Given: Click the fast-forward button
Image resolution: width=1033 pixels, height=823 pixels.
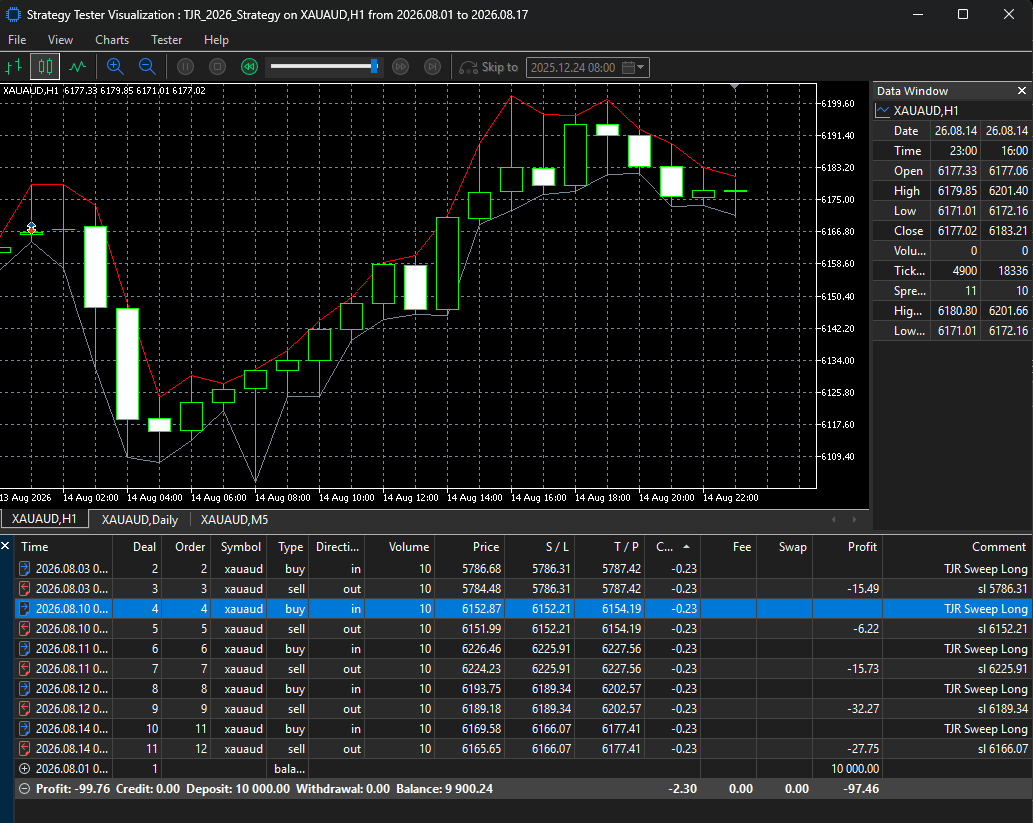Looking at the screenshot, I should pyautogui.click(x=401, y=67).
